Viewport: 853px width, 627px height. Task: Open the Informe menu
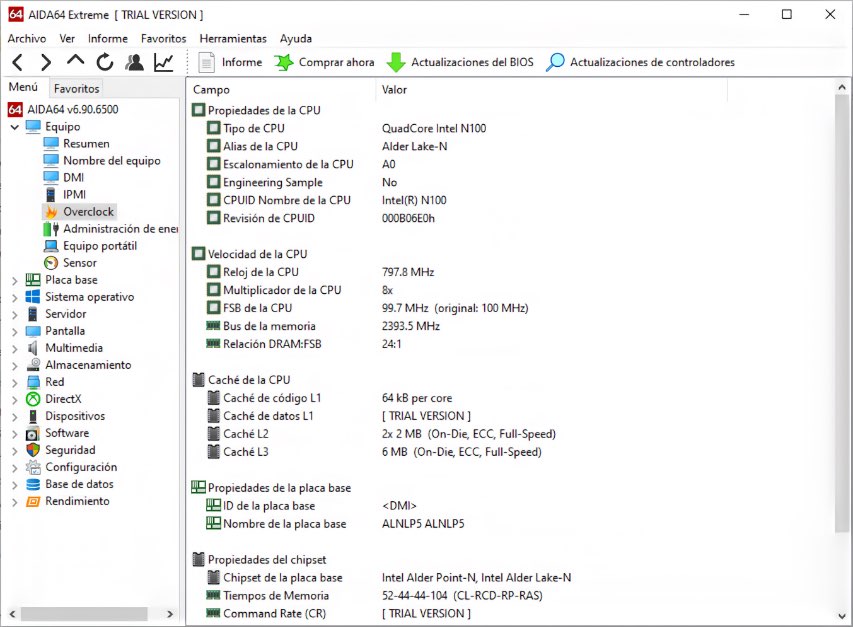[108, 39]
